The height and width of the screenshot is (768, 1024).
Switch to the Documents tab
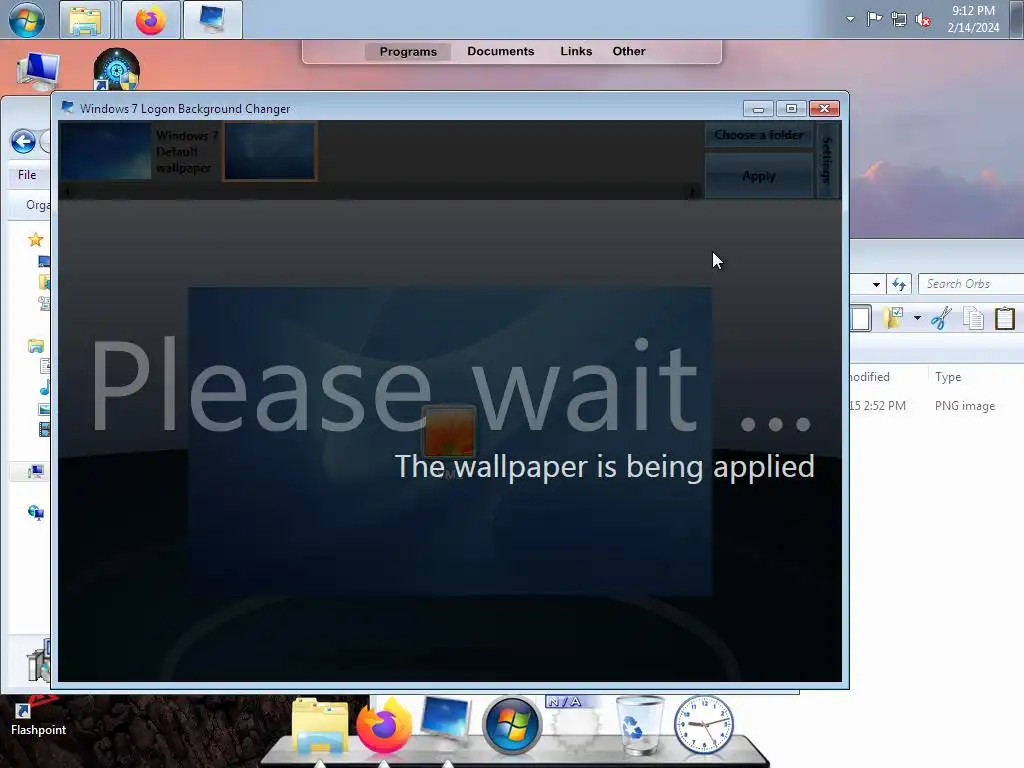pos(500,51)
